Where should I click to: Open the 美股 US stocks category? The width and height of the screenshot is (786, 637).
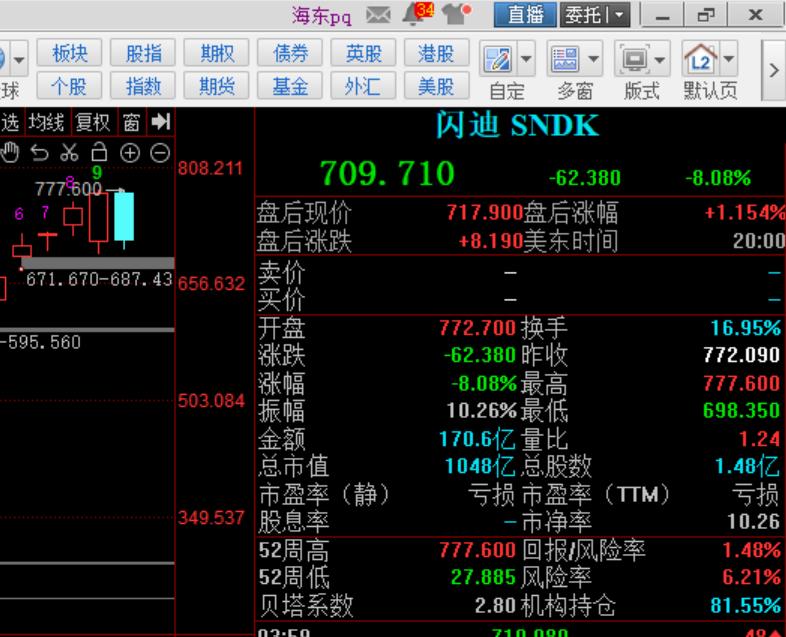pyautogui.click(x=437, y=86)
